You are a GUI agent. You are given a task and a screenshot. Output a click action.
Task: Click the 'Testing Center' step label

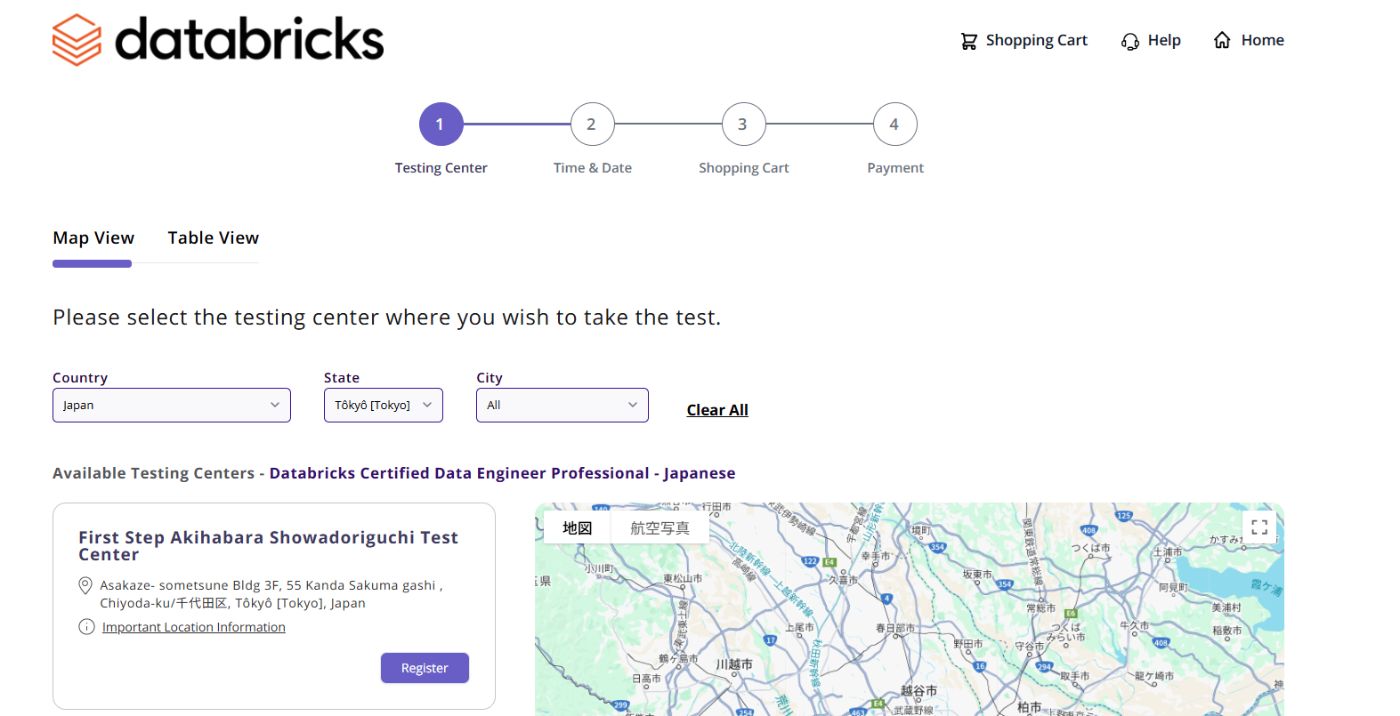[x=441, y=168]
